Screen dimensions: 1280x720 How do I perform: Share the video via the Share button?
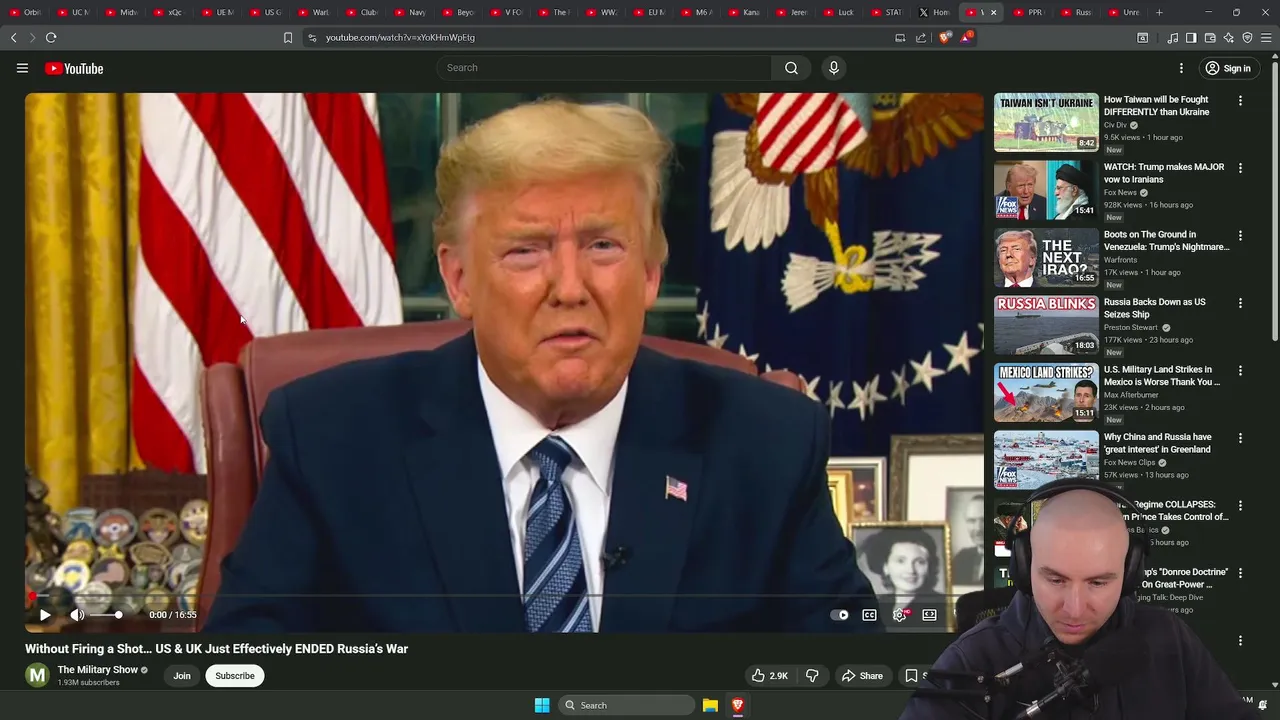(x=862, y=676)
